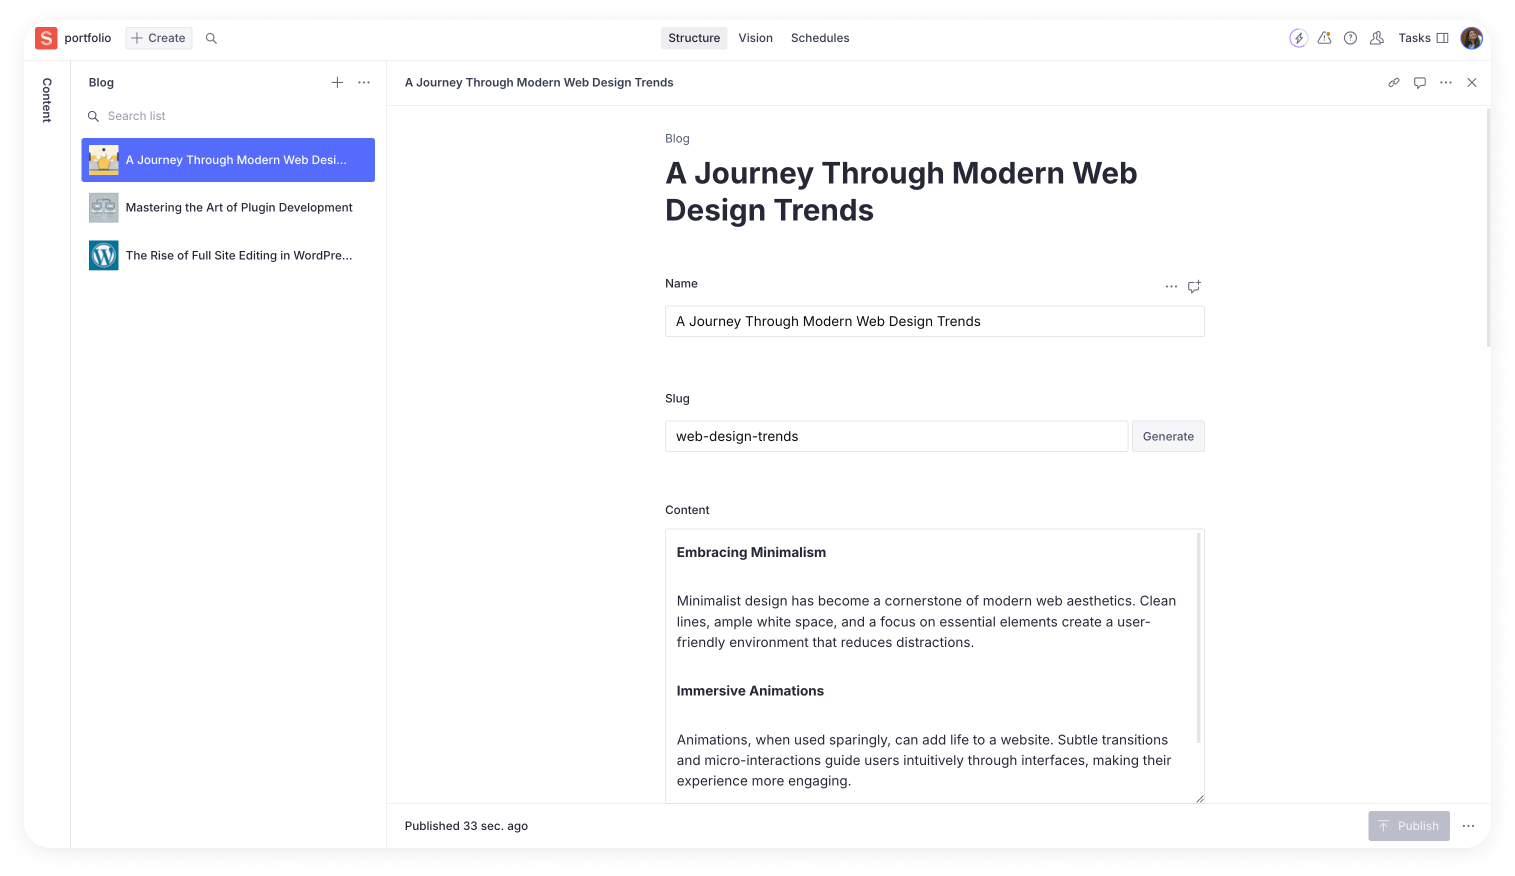Edit the Name input field
Screen dimensions: 1515x876
935,321
